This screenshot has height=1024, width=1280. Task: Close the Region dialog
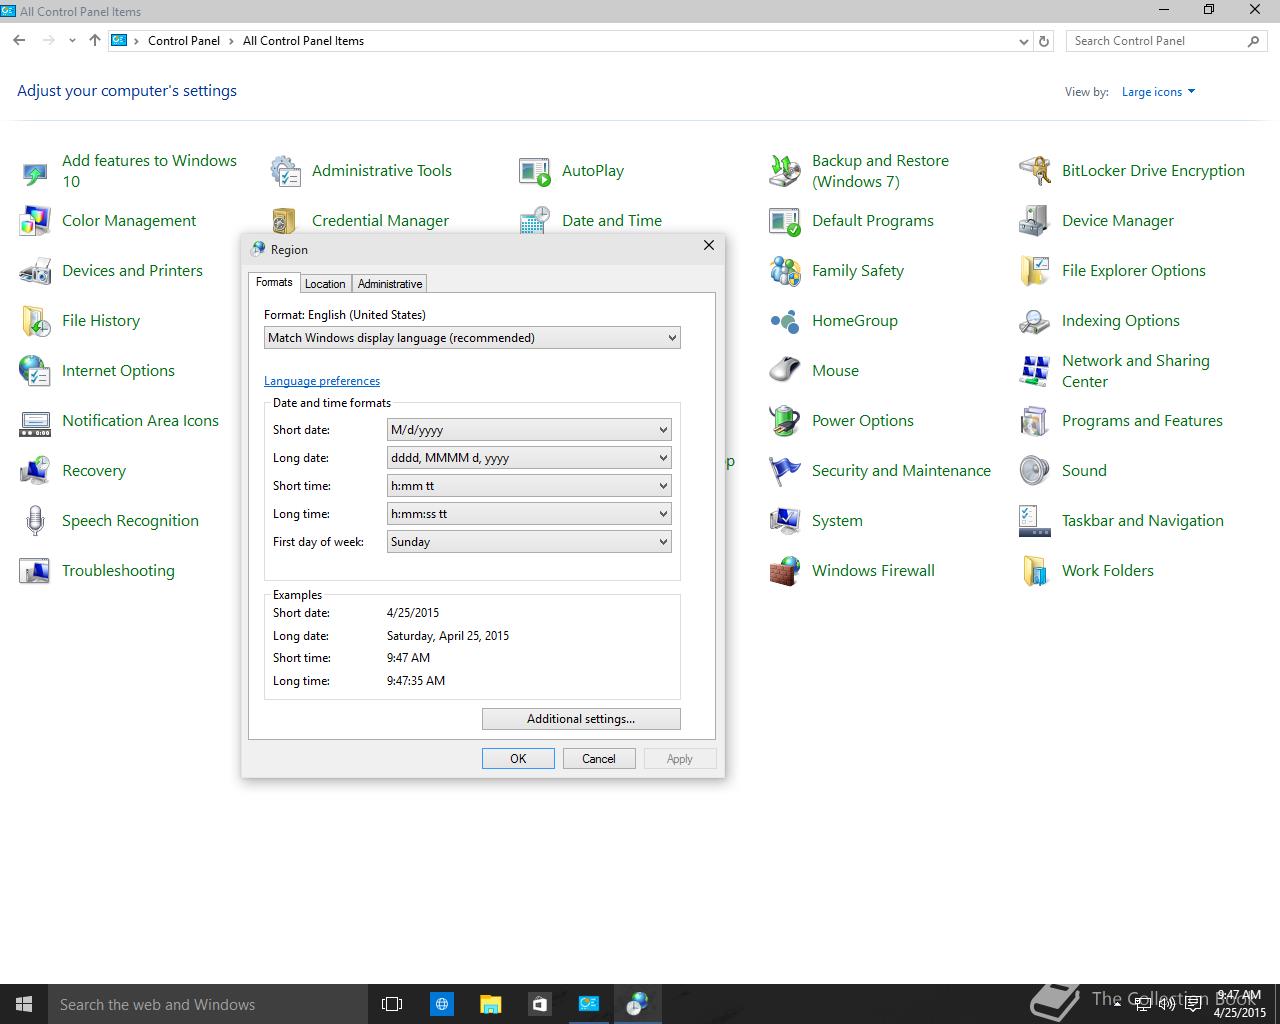click(x=709, y=246)
